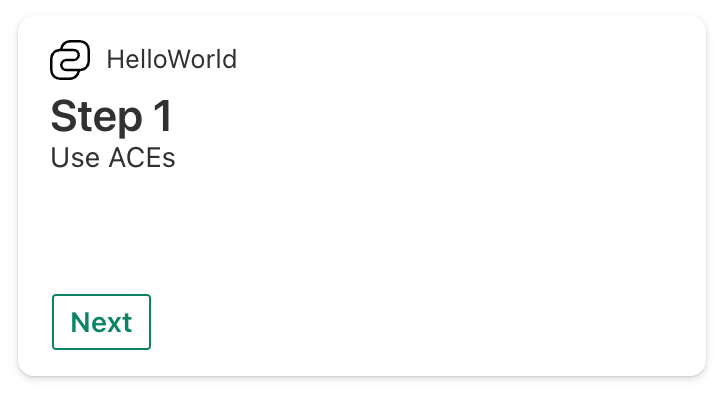The width and height of the screenshot is (726, 394).
Task: Click the HelloWorld interlocking-links logo icon
Action: 70,60
